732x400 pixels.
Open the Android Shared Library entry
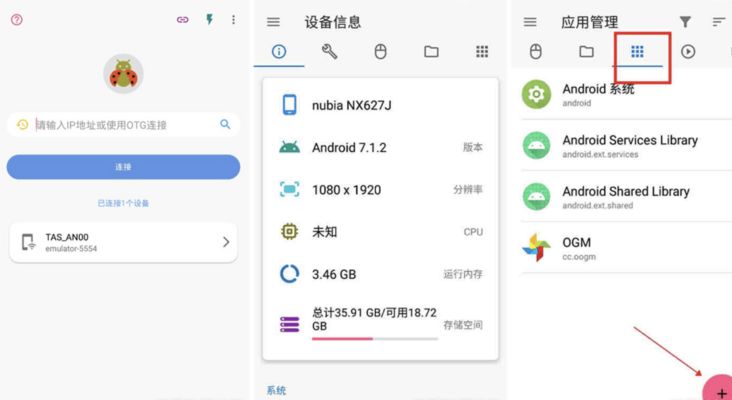click(x=626, y=196)
